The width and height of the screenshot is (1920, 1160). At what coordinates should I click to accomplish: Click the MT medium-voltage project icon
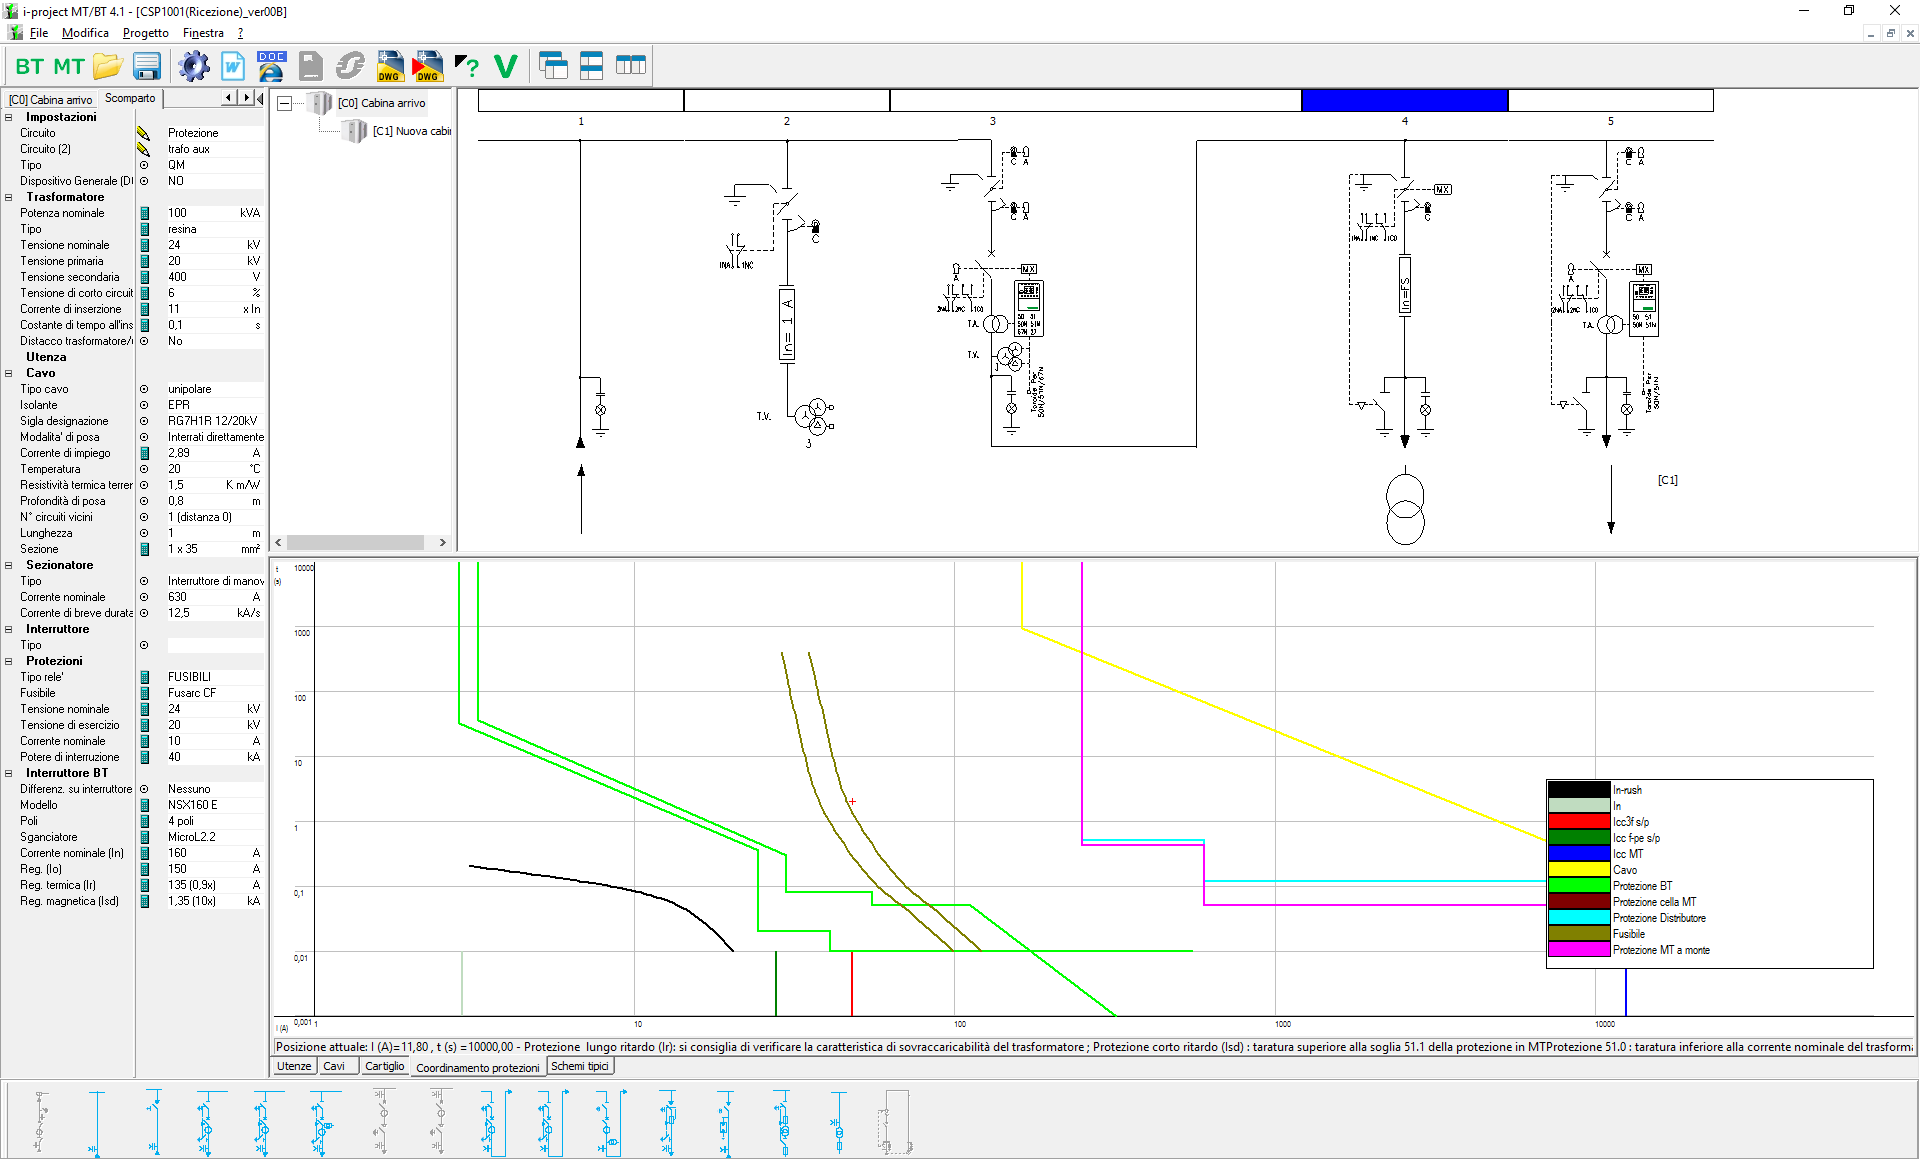coord(68,67)
